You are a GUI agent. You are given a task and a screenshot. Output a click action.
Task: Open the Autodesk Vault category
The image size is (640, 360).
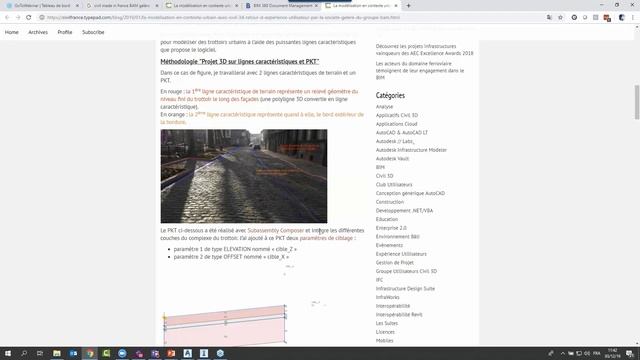coord(392,158)
